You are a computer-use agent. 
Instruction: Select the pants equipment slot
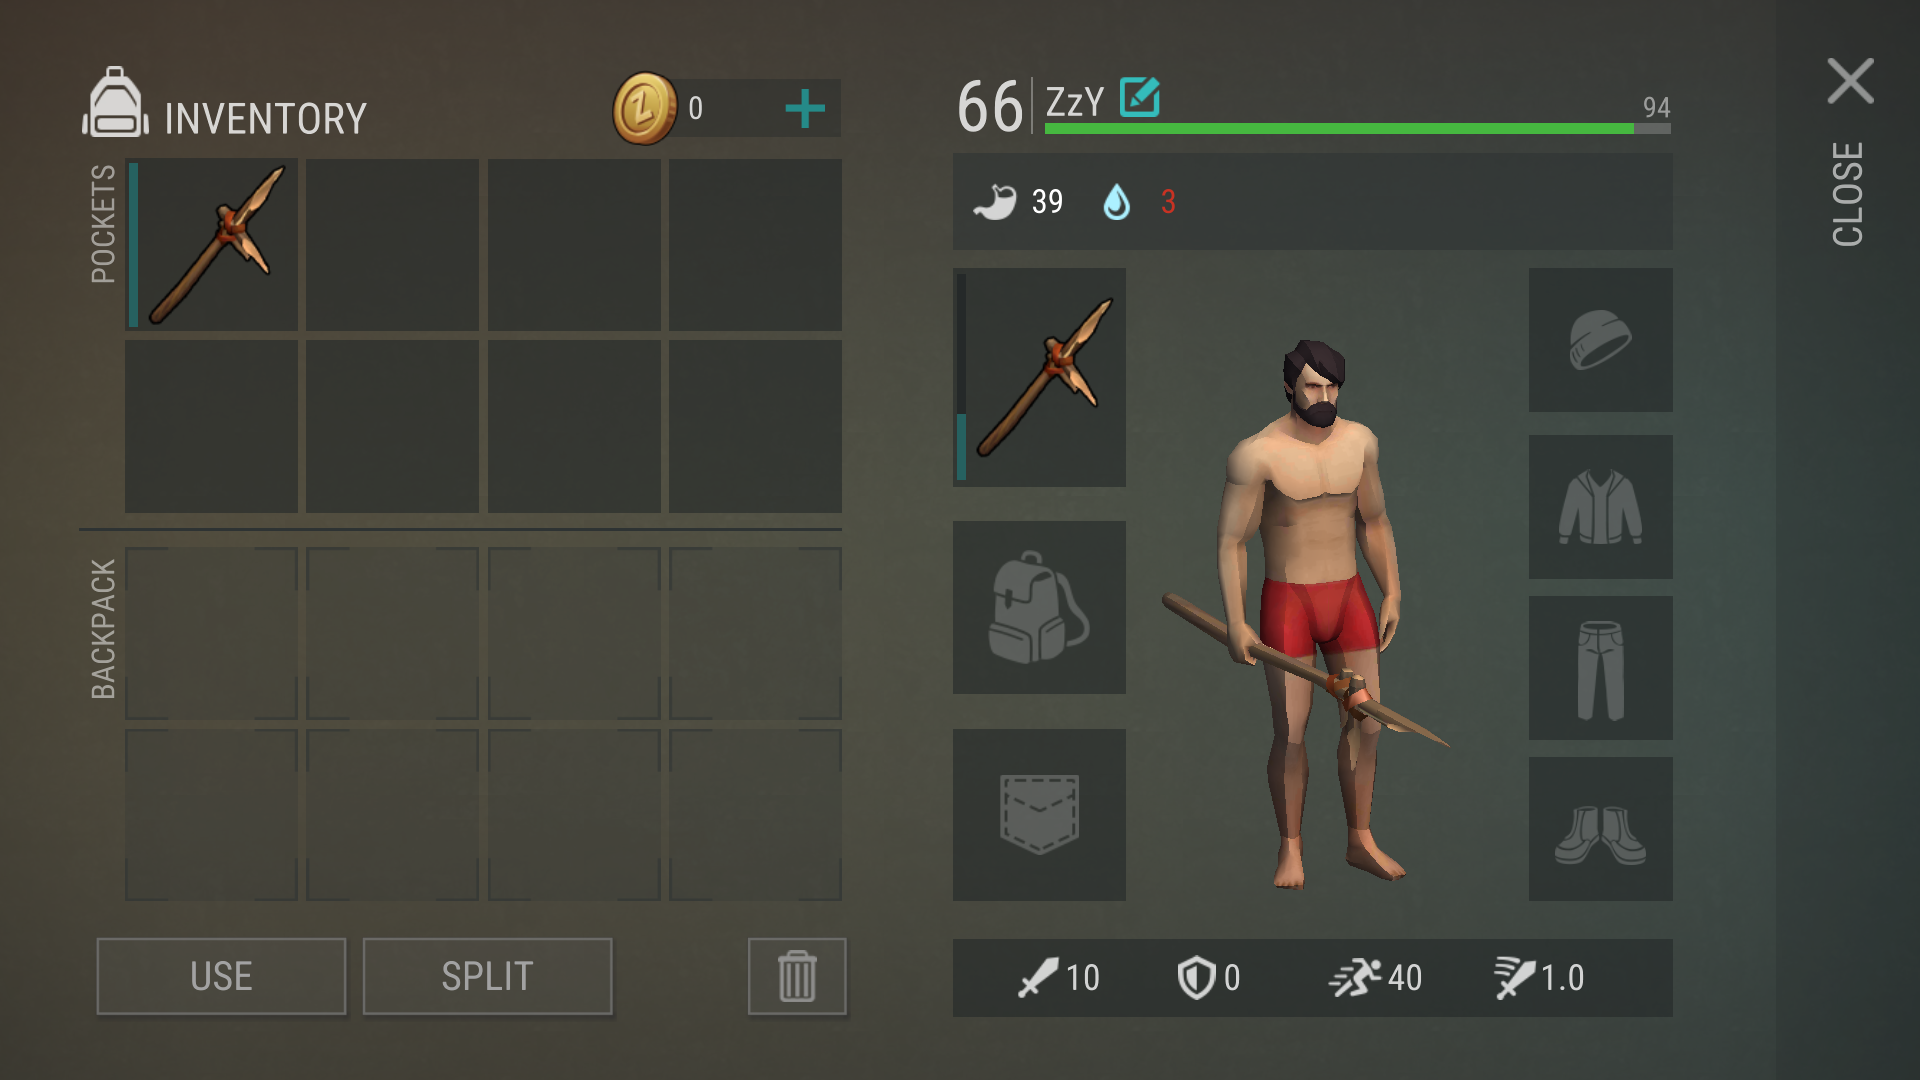(1600, 668)
